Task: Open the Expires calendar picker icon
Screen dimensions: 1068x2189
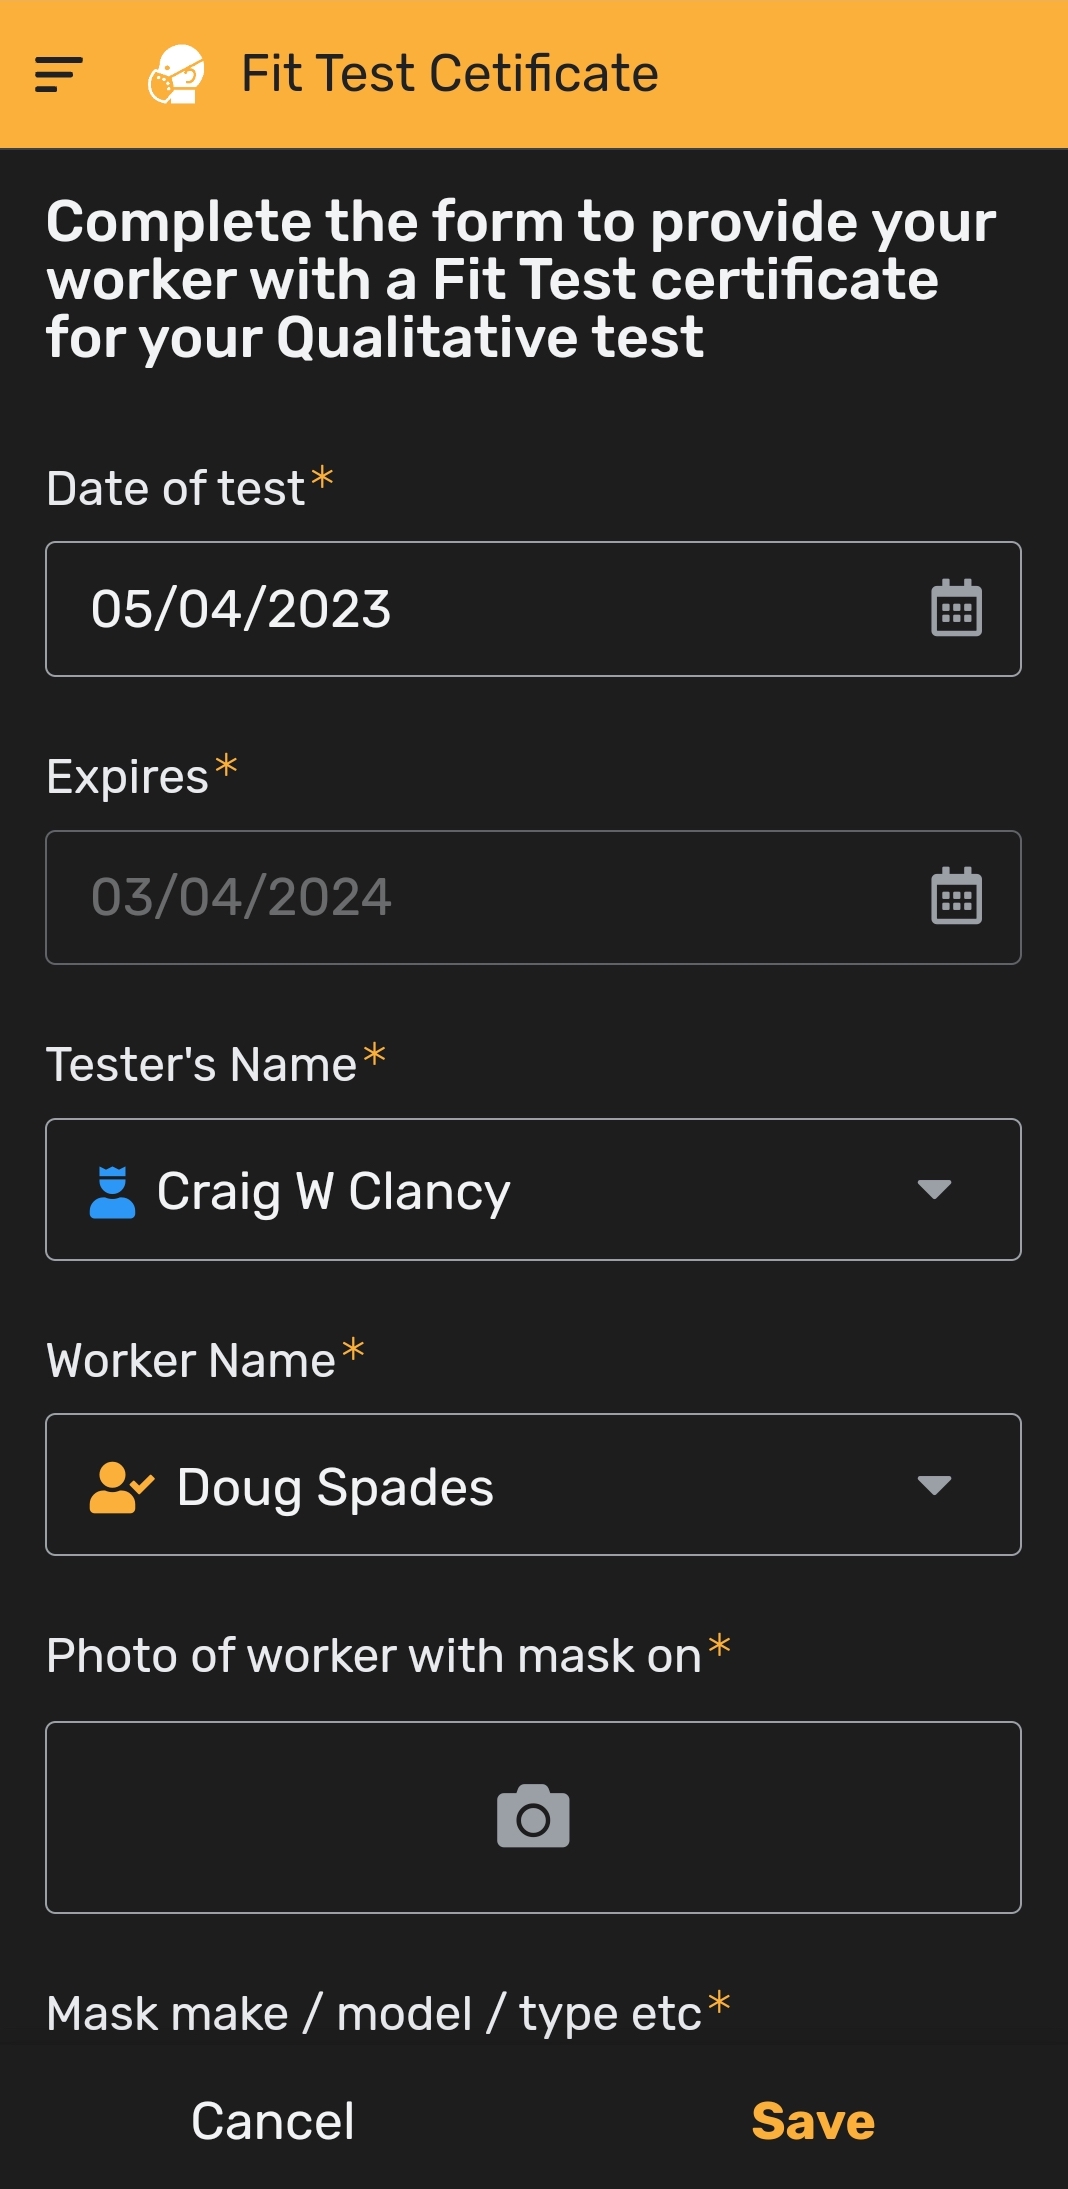Action: 956,896
